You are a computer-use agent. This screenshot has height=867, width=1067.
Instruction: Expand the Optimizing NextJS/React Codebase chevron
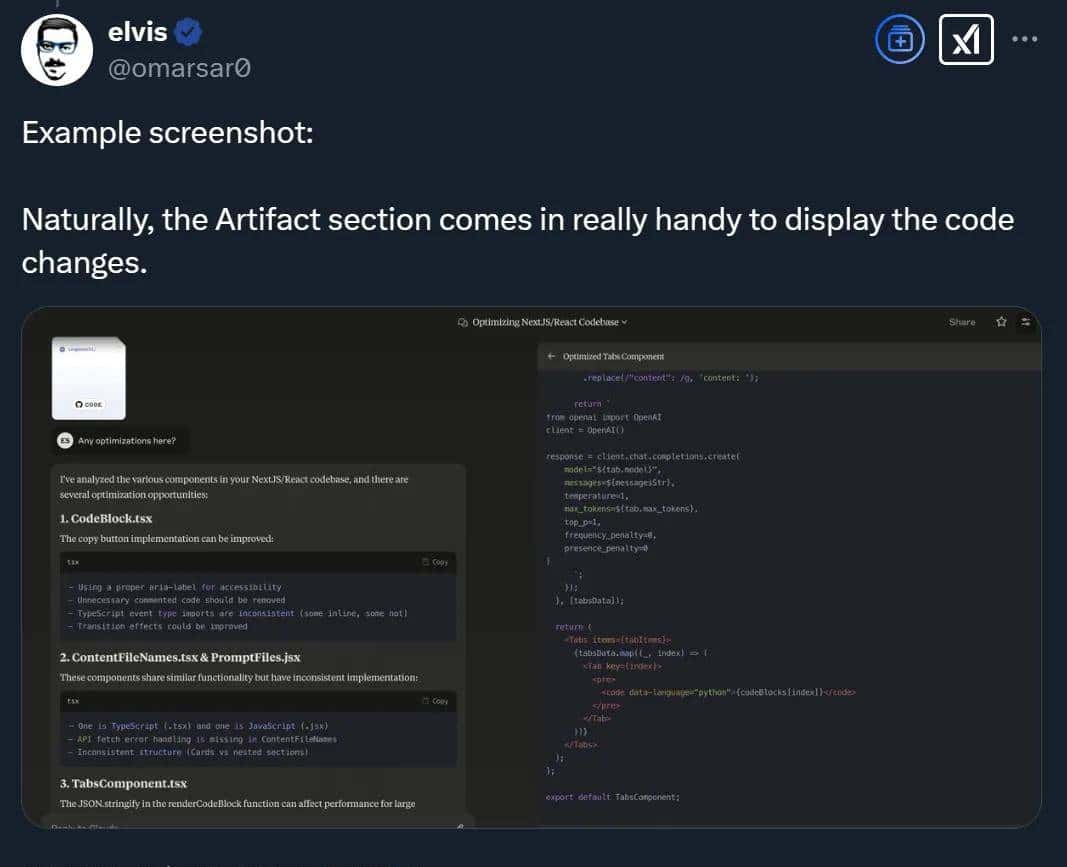pos(624,322)
